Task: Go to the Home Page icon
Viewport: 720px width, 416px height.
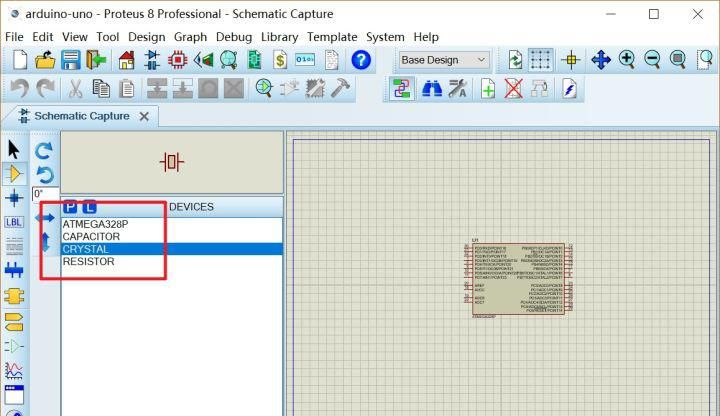Action: [x=126, y=60]
